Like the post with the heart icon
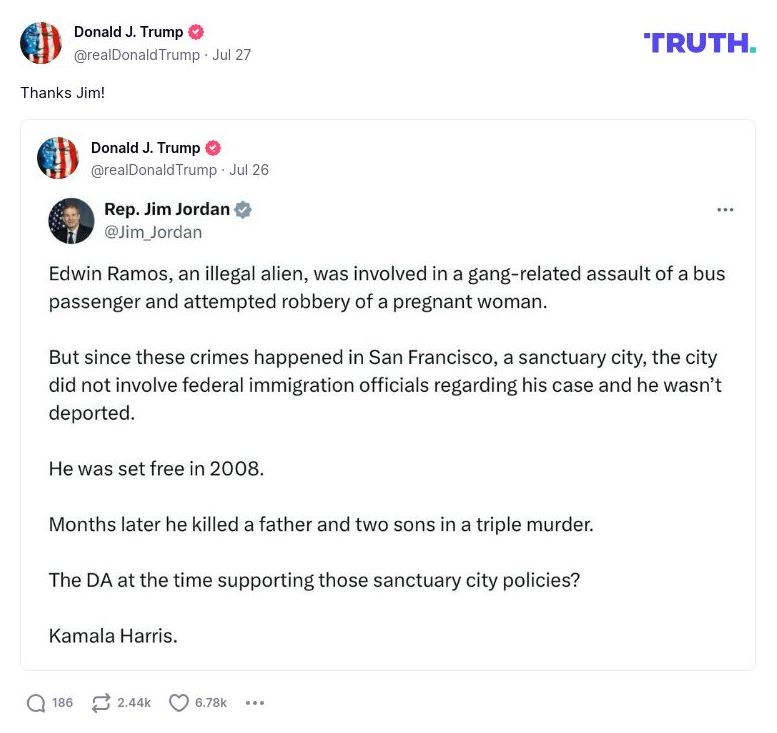The image size is (777, 733). pos(178,703)
